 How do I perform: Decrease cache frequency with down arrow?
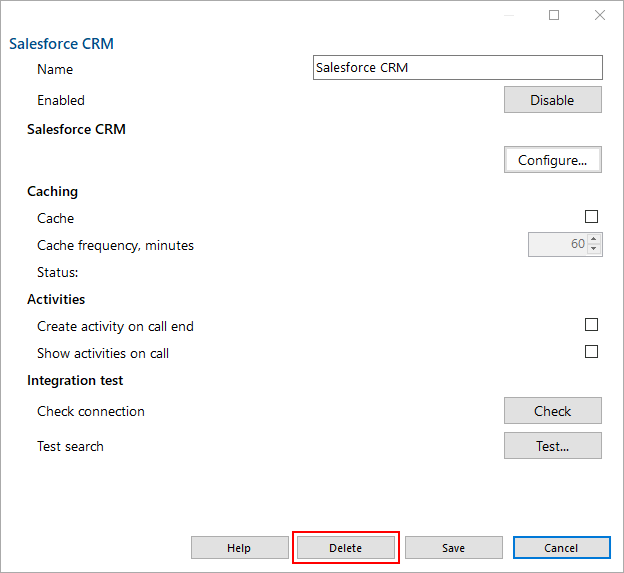click(x=594, y=249)
